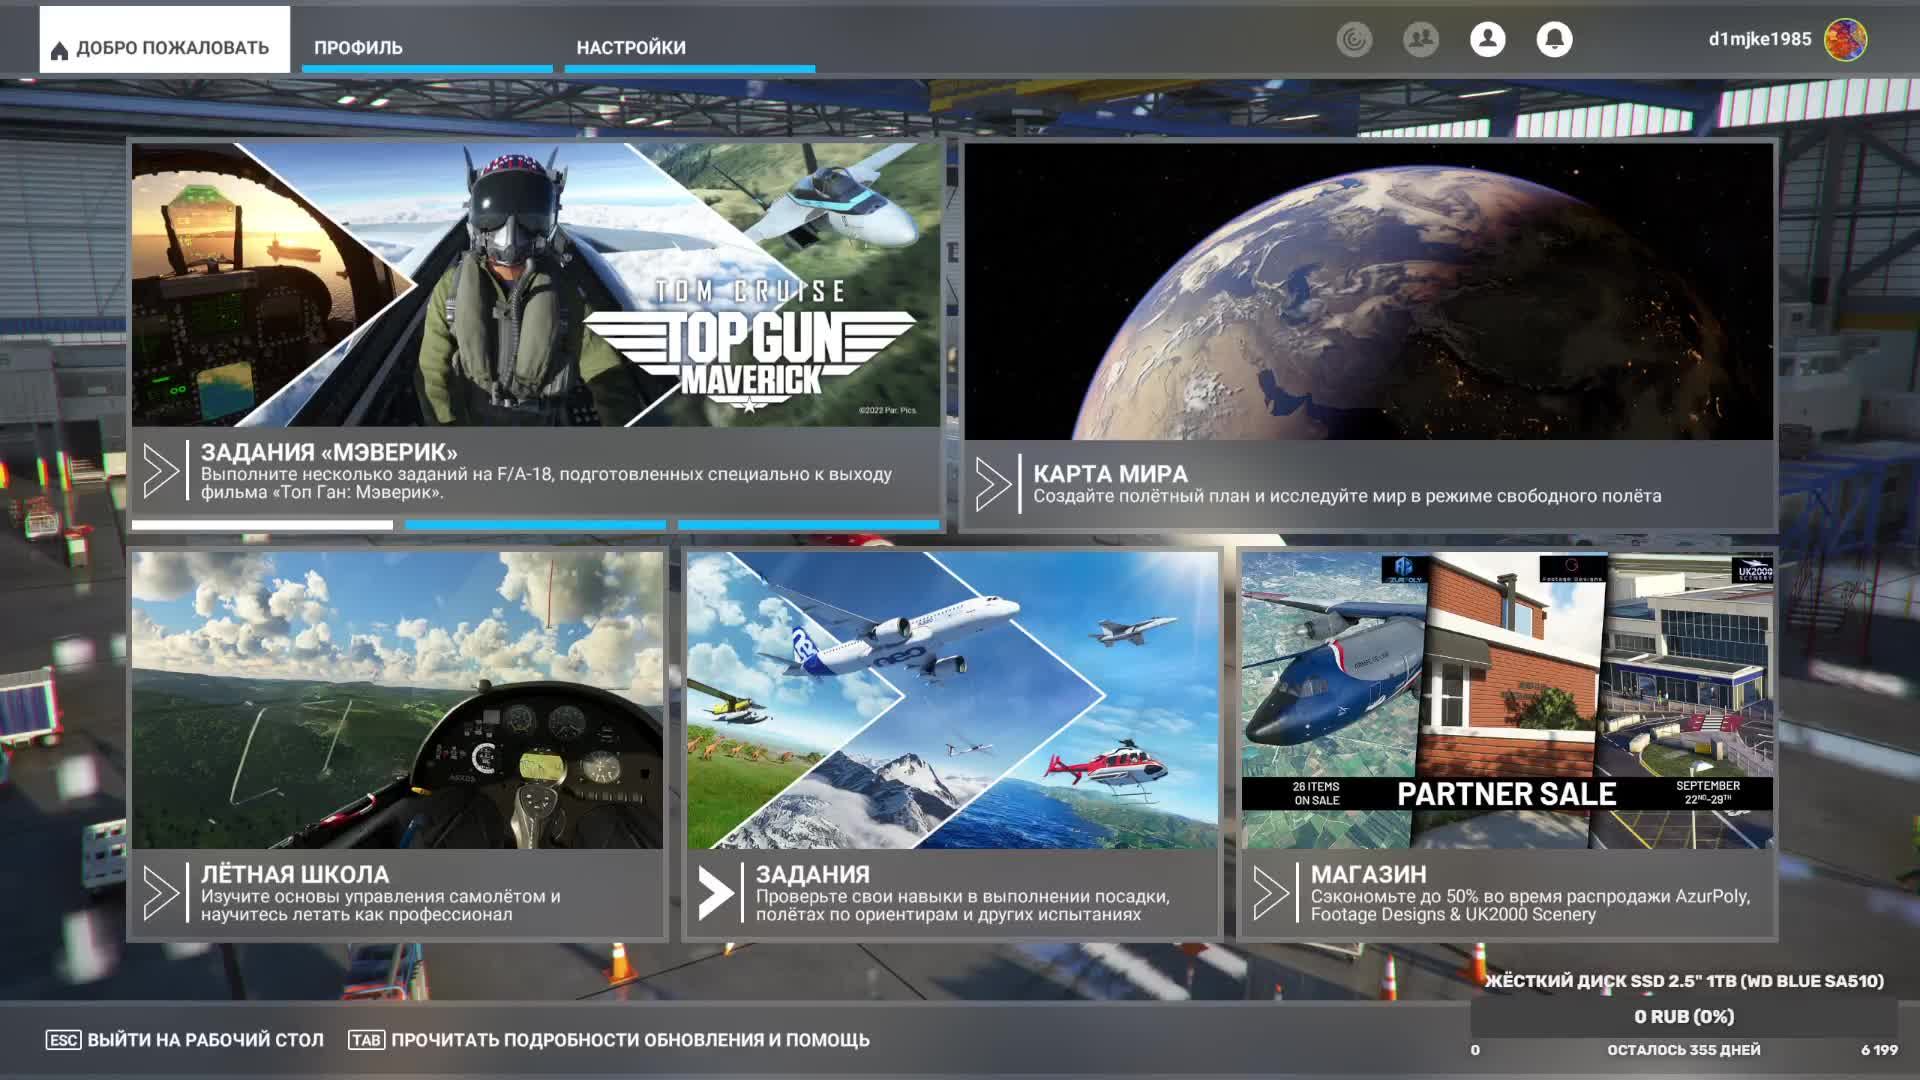Open the Top Gun Maverick banner image
Image resolution: width=1920 pixels, height=1080 pixels.
coord(537,285)
